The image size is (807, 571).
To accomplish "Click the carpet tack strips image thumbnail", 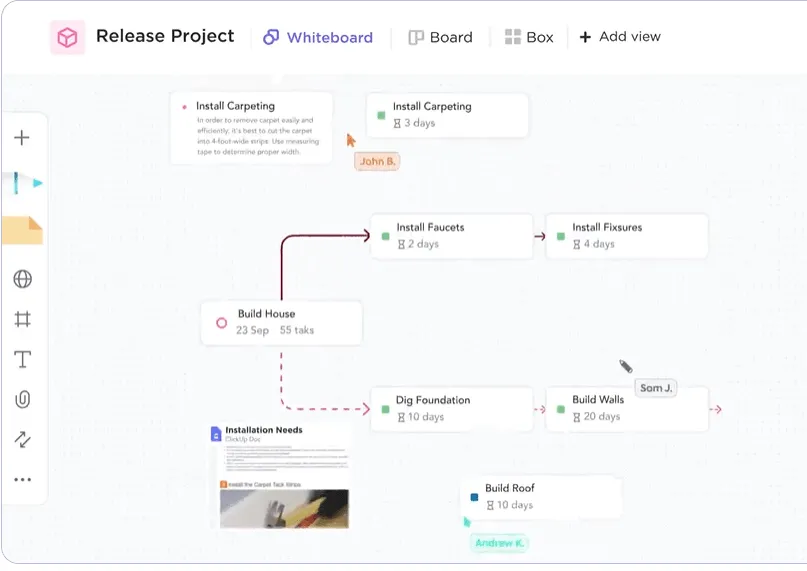I will point(284,509).
